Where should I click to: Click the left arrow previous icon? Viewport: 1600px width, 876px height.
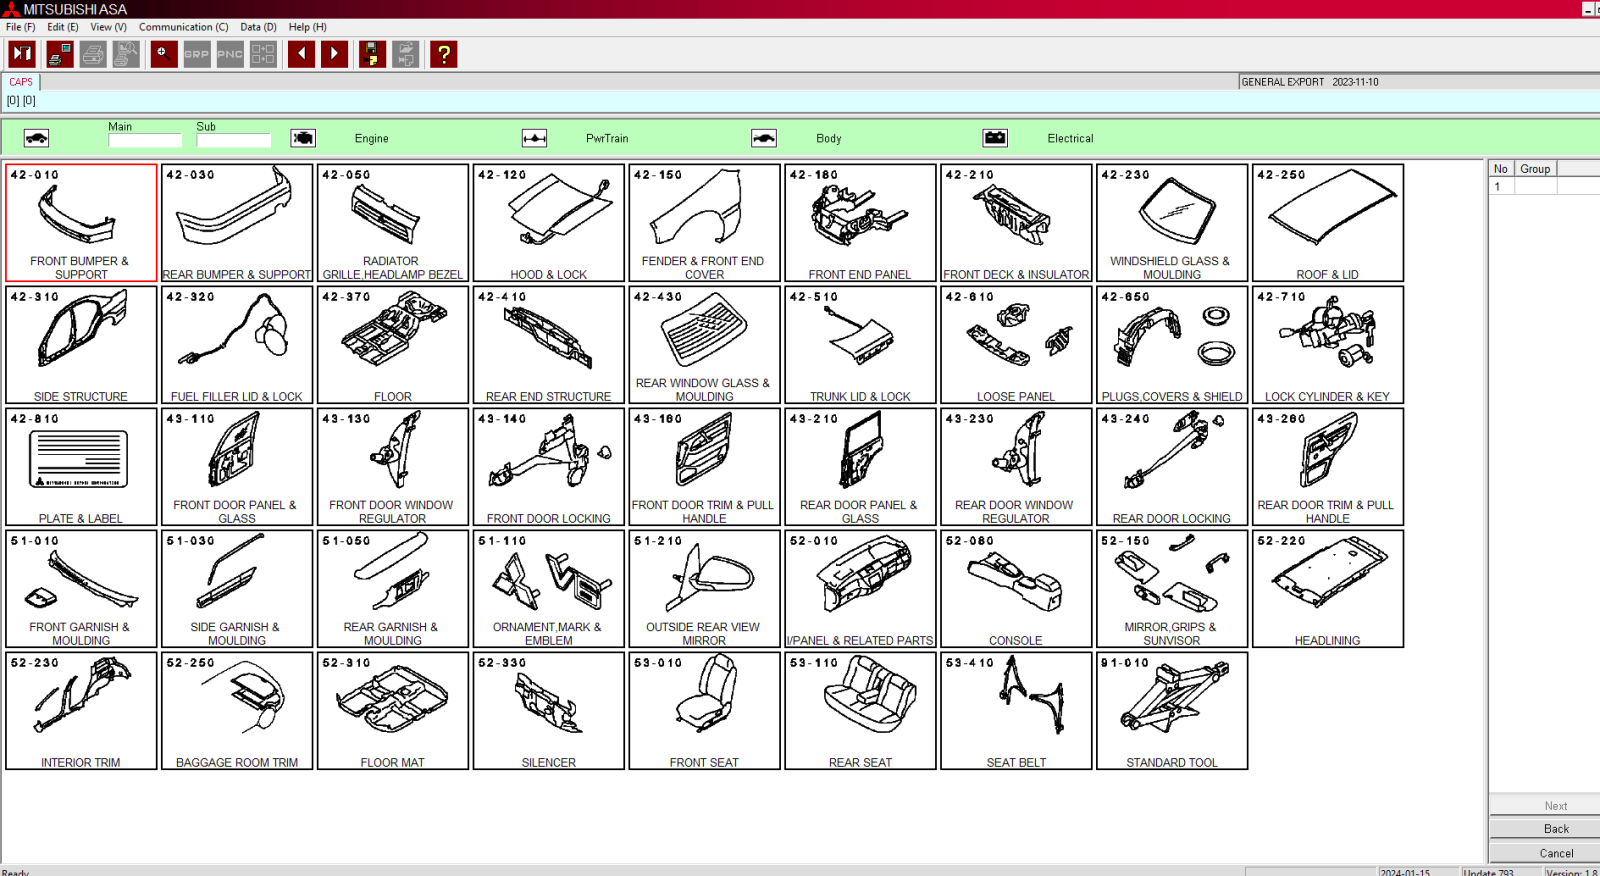point(301,54)
